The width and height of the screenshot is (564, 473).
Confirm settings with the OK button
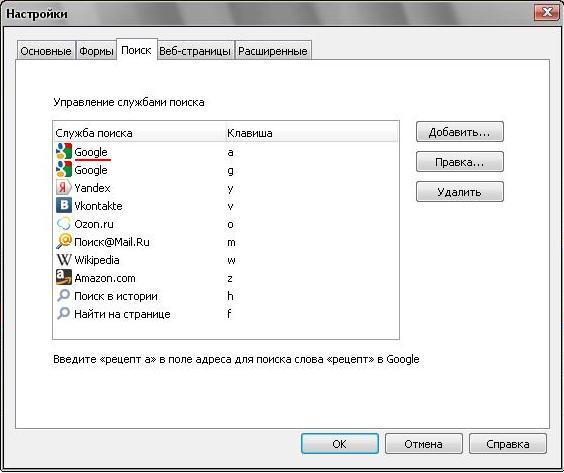click(340, 444)
